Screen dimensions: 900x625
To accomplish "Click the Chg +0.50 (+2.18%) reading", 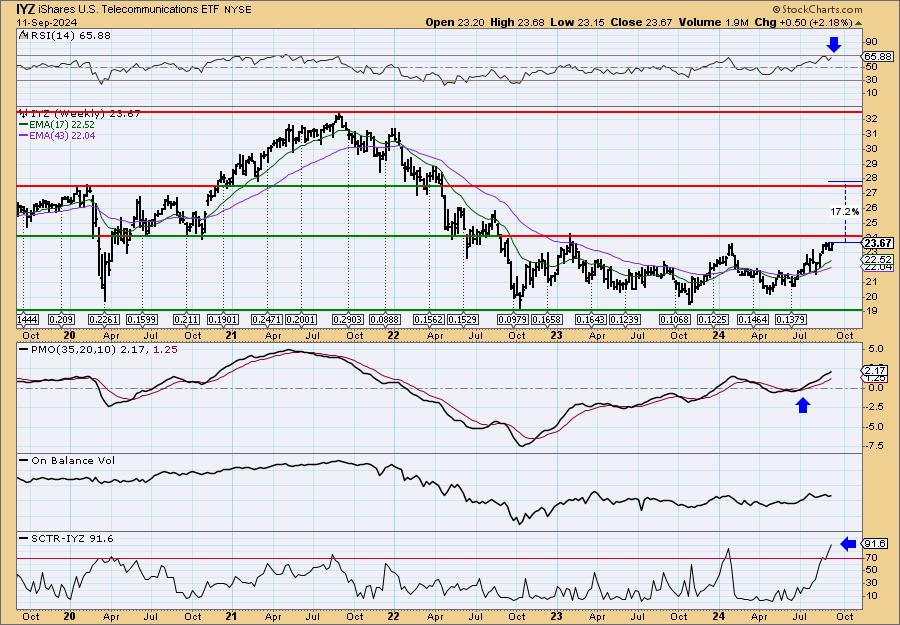I will (804, 22).
